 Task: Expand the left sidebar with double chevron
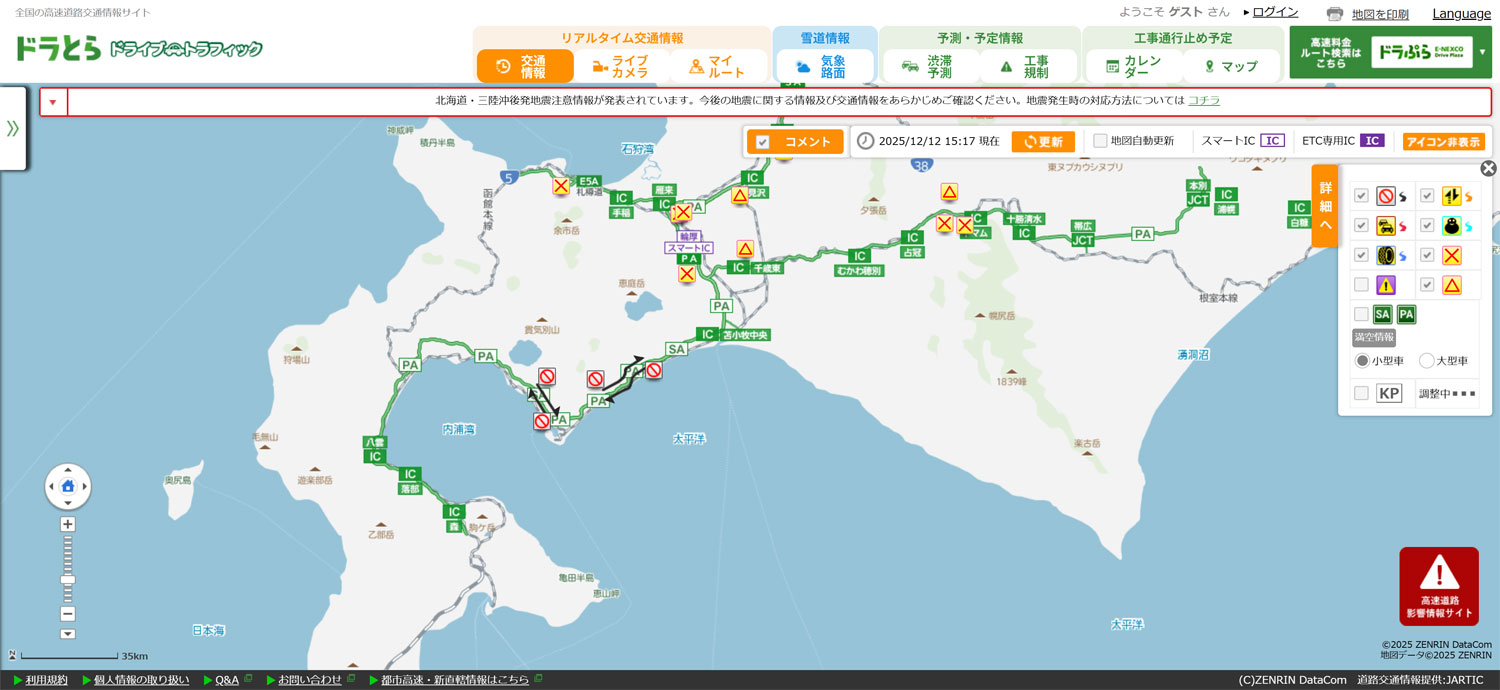point(13,128)
